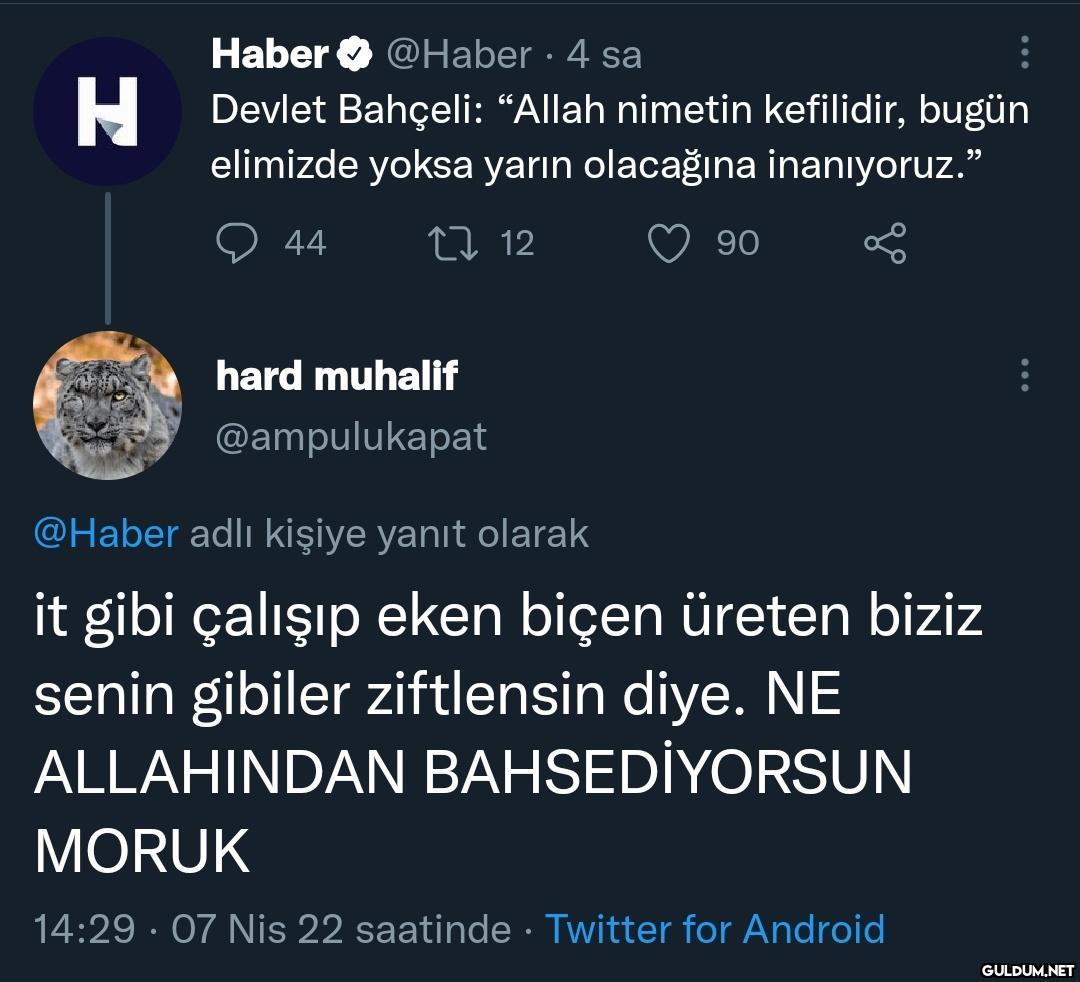Open the Devlet Bahçeli quote tweet text

click(620, 137)
